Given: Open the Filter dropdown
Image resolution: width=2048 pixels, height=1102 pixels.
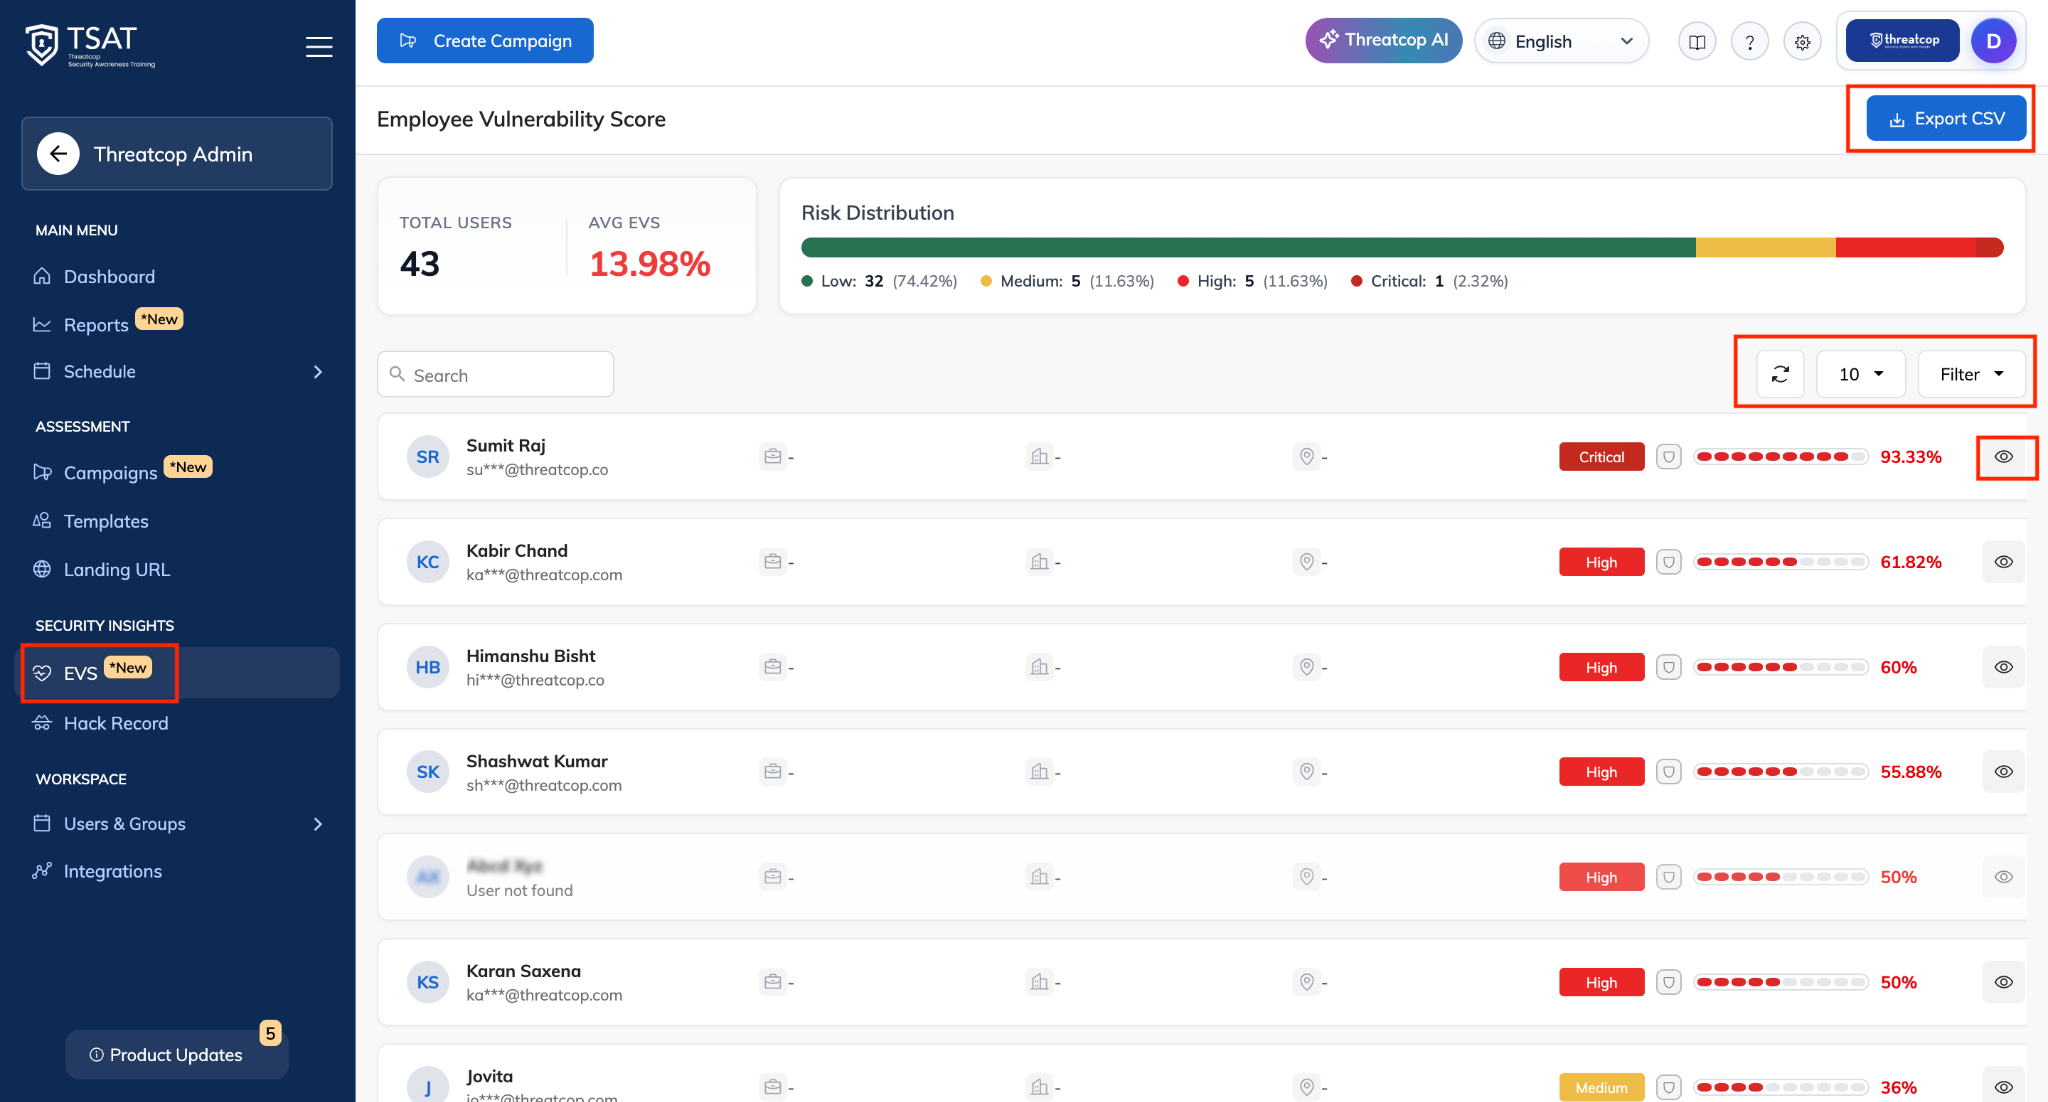Looking at the screenshot, I should [1971, 374].
